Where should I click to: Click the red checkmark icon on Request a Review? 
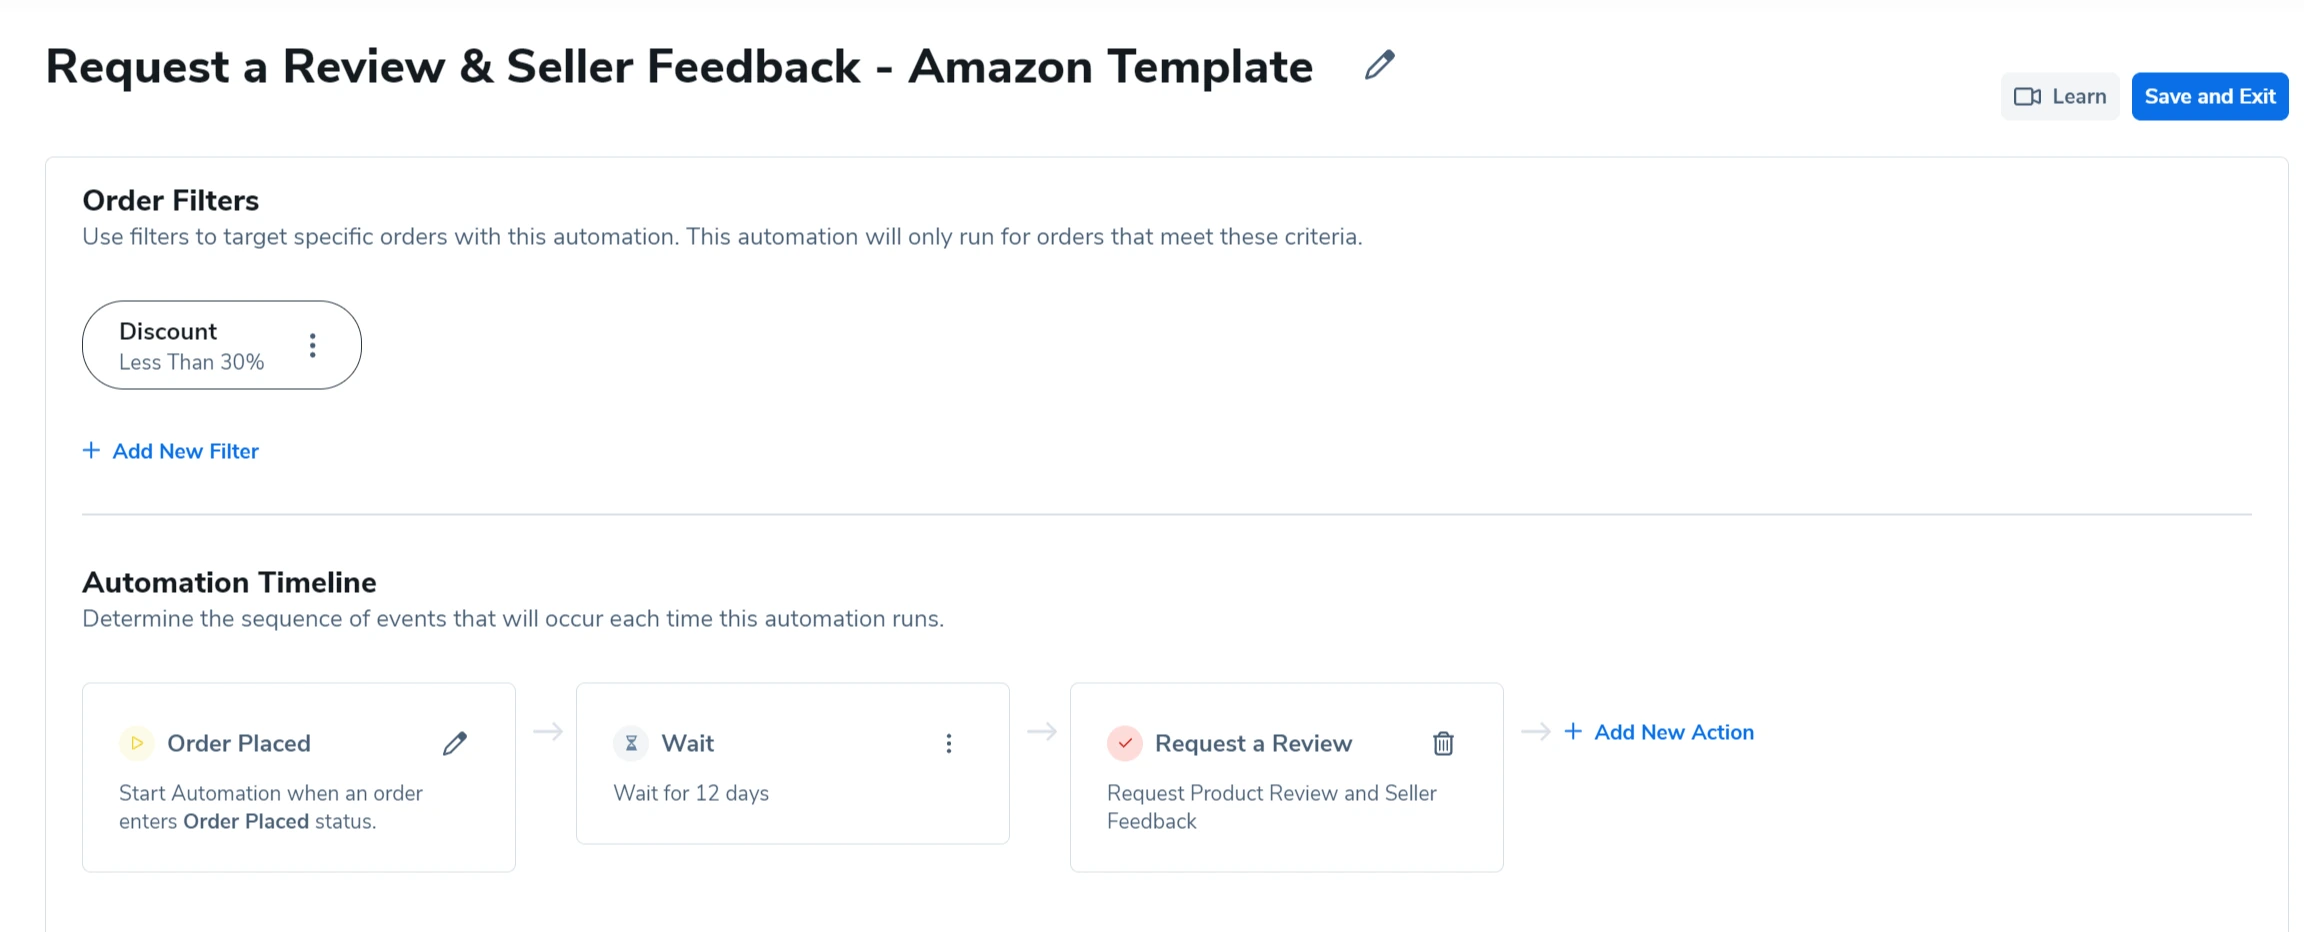[x=1125, y=743]
